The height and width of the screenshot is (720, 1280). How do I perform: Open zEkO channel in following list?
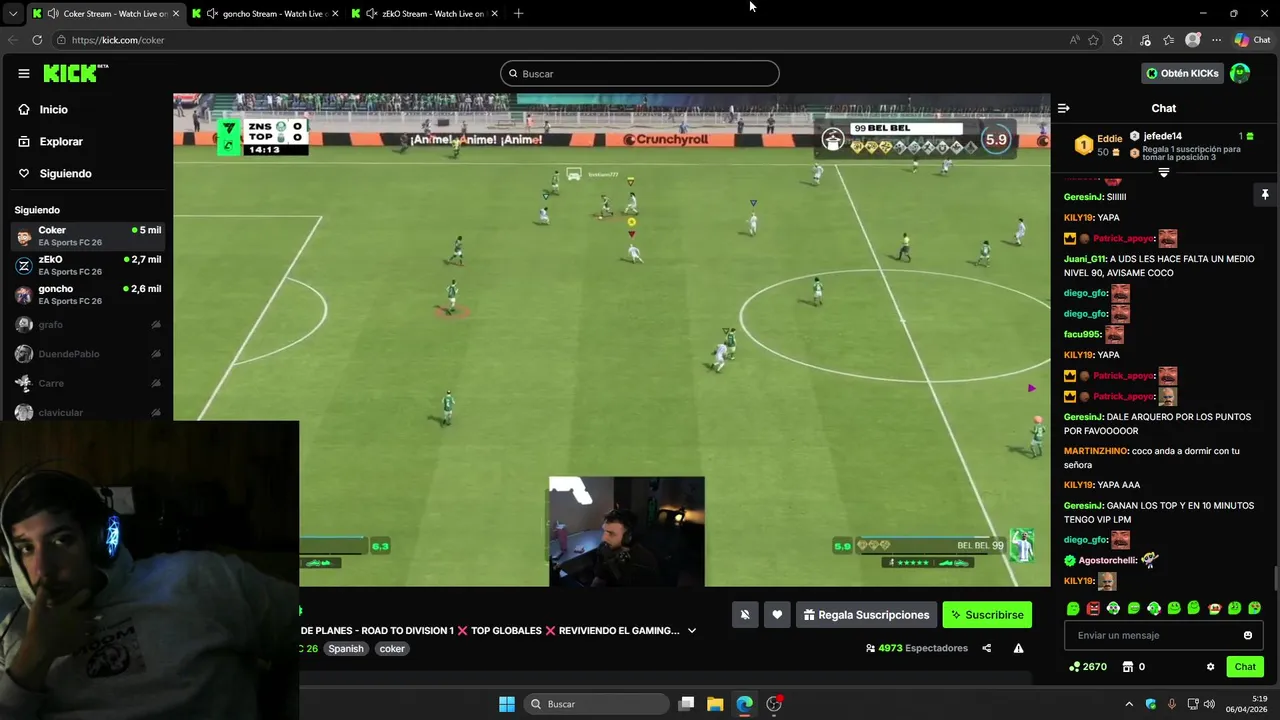coord(89,265)
